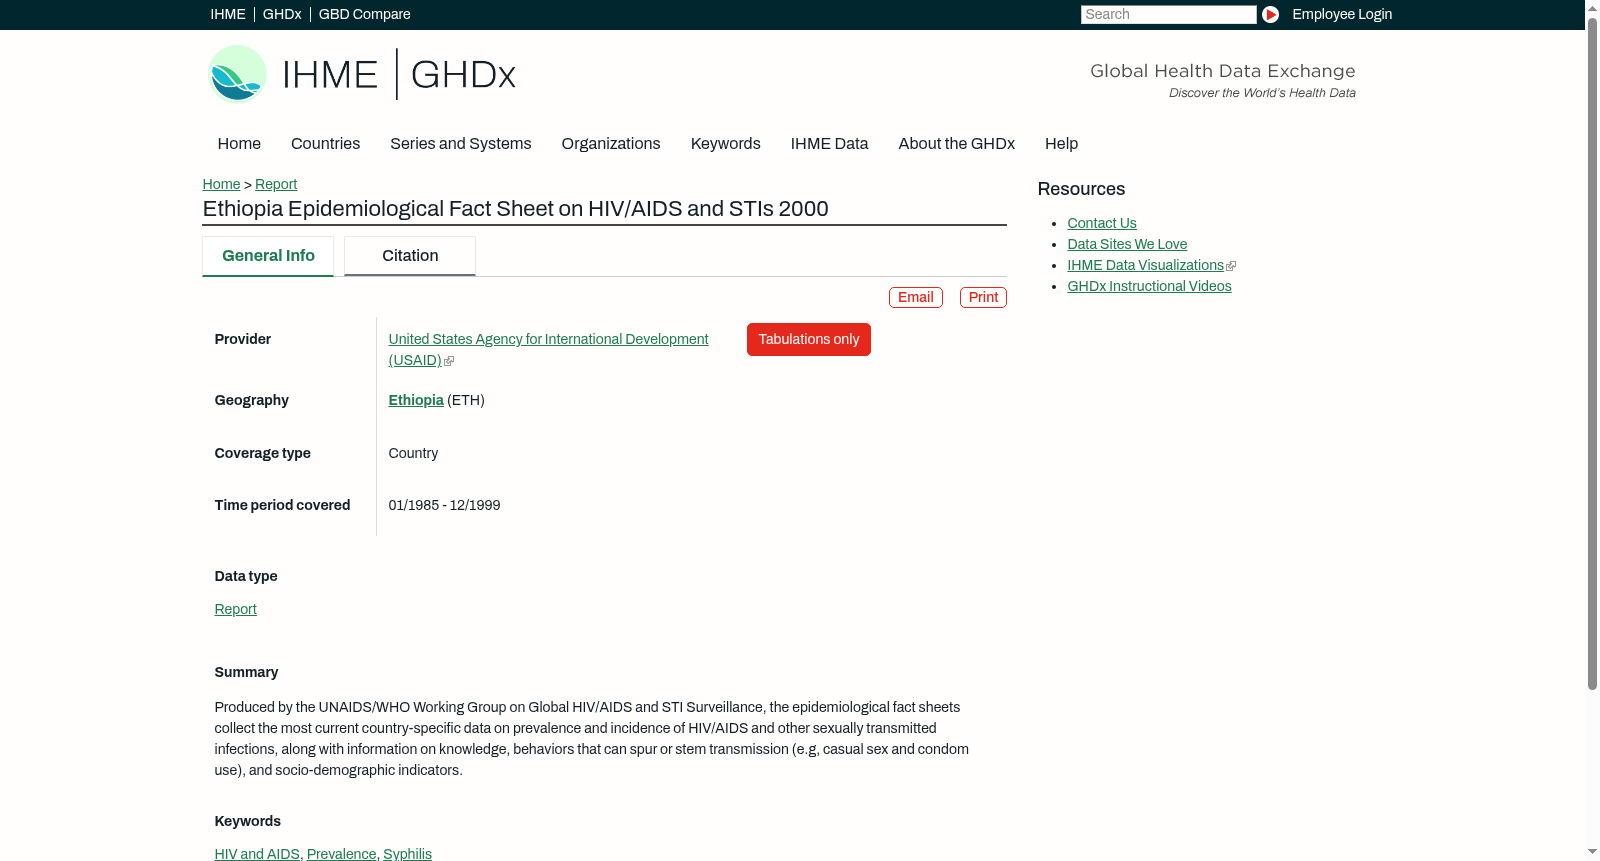1600x861 pixels.
Task: Click the 'Country' coverage type value
Action: point(413,454)
